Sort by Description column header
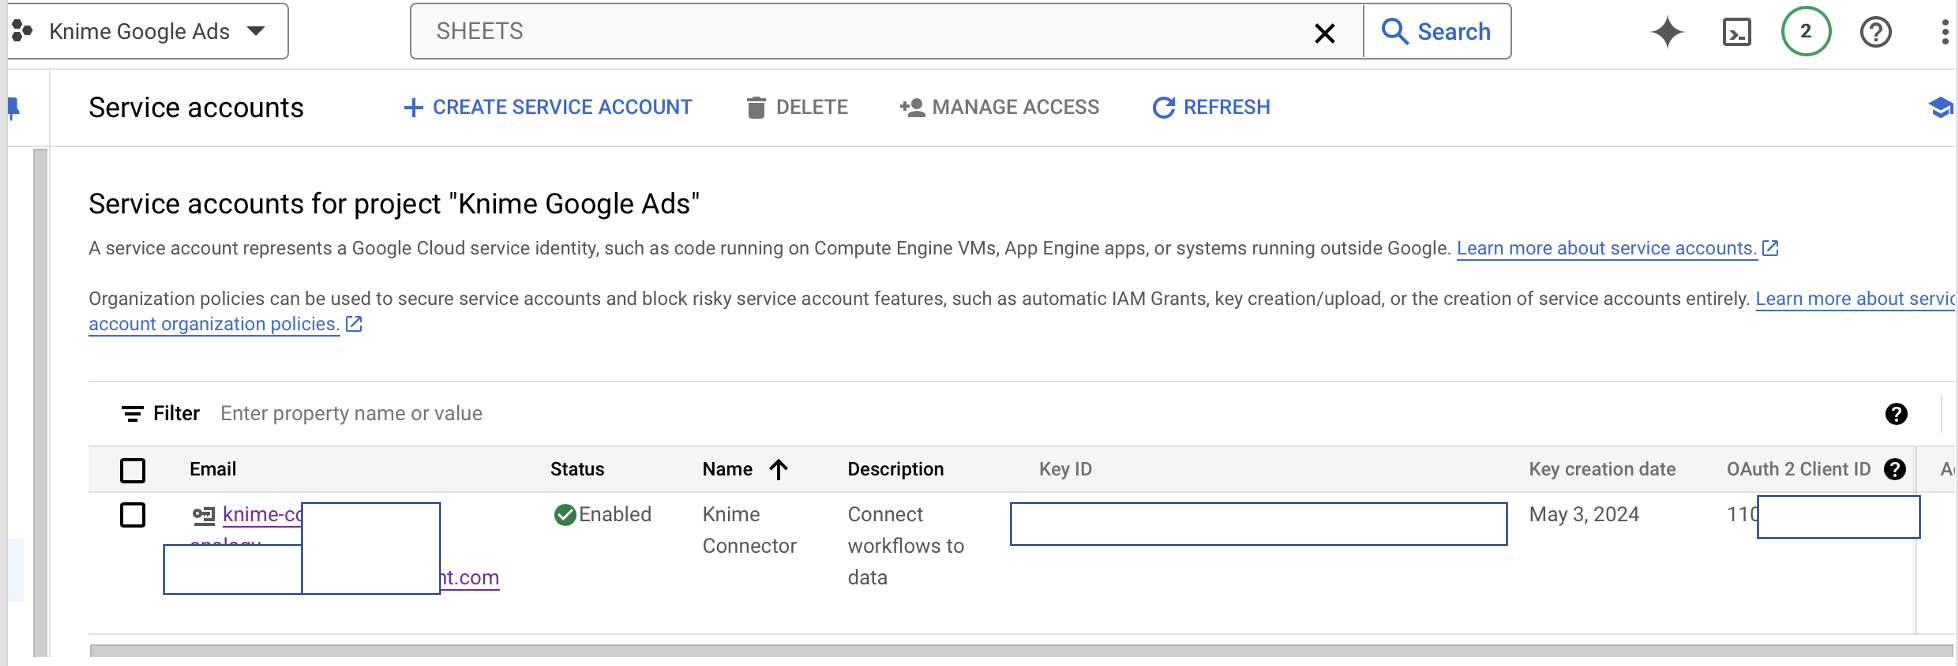This screenshot has height=666, width=1958. point(895,469)
